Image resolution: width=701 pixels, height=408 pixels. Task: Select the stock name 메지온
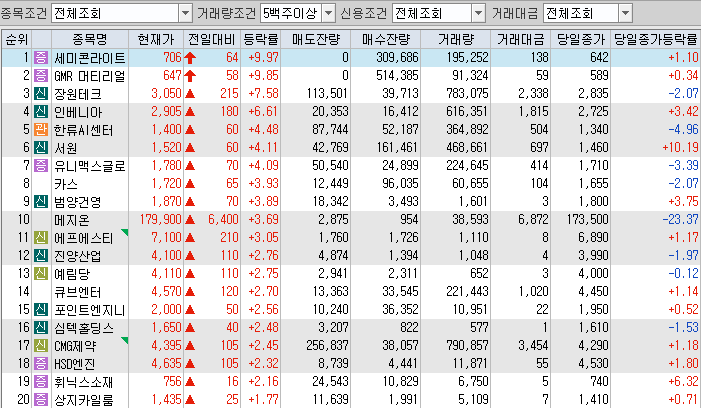point(72,220)
